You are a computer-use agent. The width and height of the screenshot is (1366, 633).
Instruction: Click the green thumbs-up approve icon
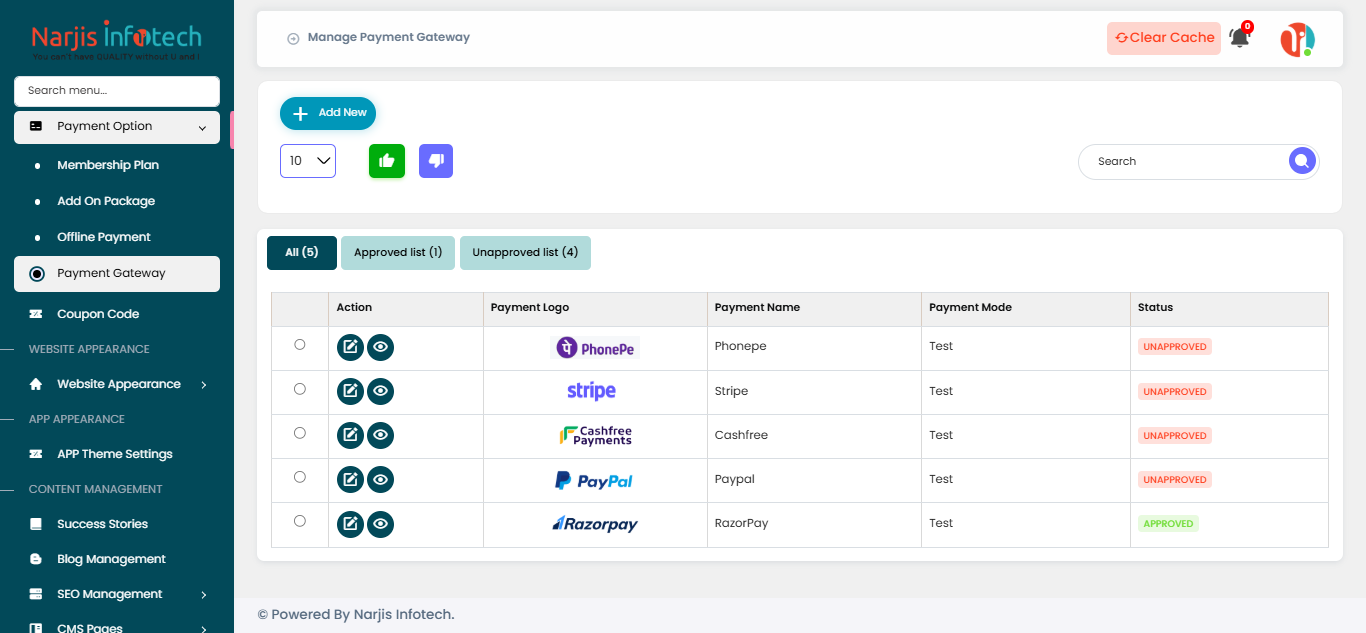point(387,161)
